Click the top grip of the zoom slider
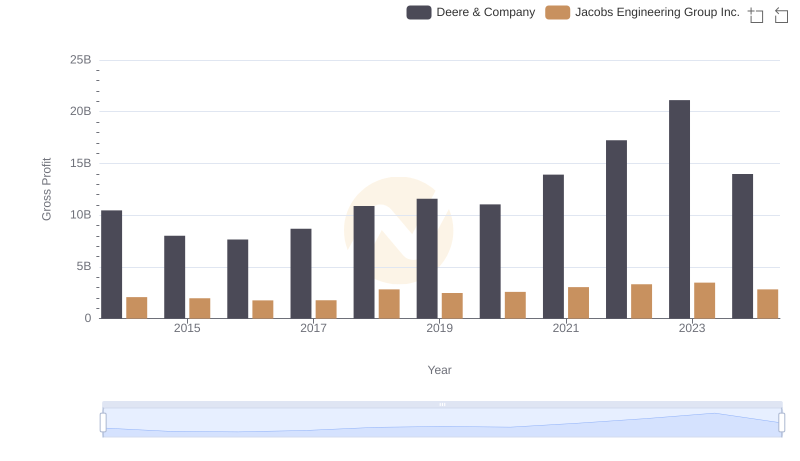The height and width of the screenshot is (461, 800). [x=442, y=404]
